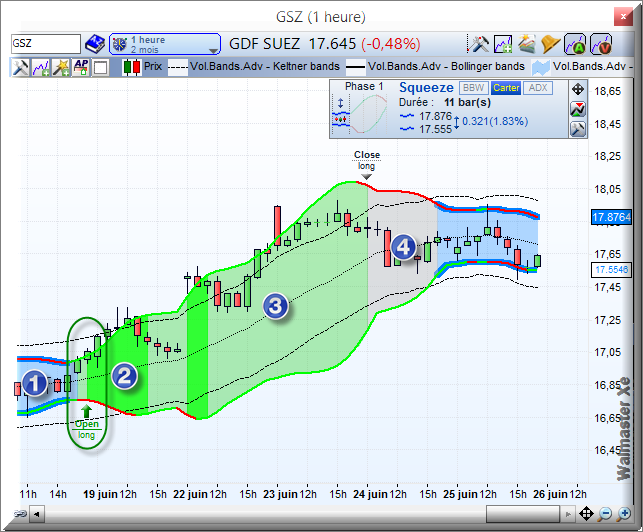Click the '26 juin' date label on the time axis
The image size is (643, 532).
coord(550,494)
